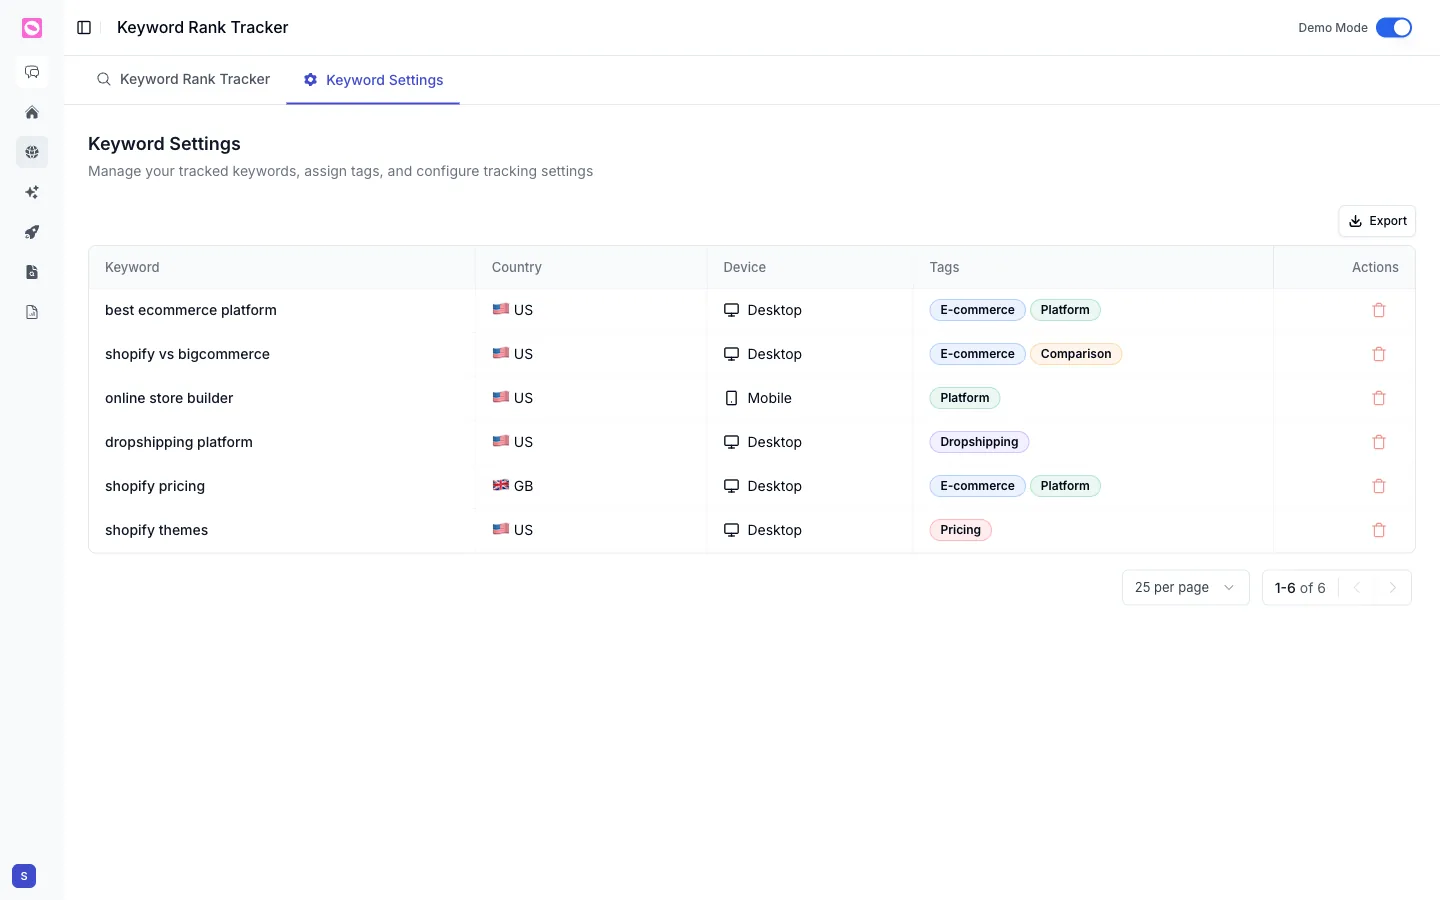Delete the shopify pricing keyword
This screenshot has width=1440, height=900.
(1379, 486)
